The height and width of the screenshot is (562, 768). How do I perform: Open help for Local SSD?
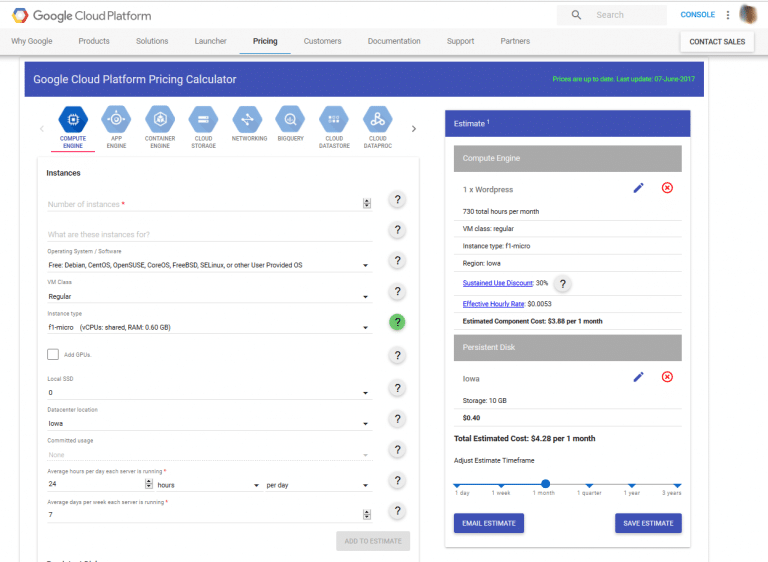pyautogui.click(x=398, y=388)
